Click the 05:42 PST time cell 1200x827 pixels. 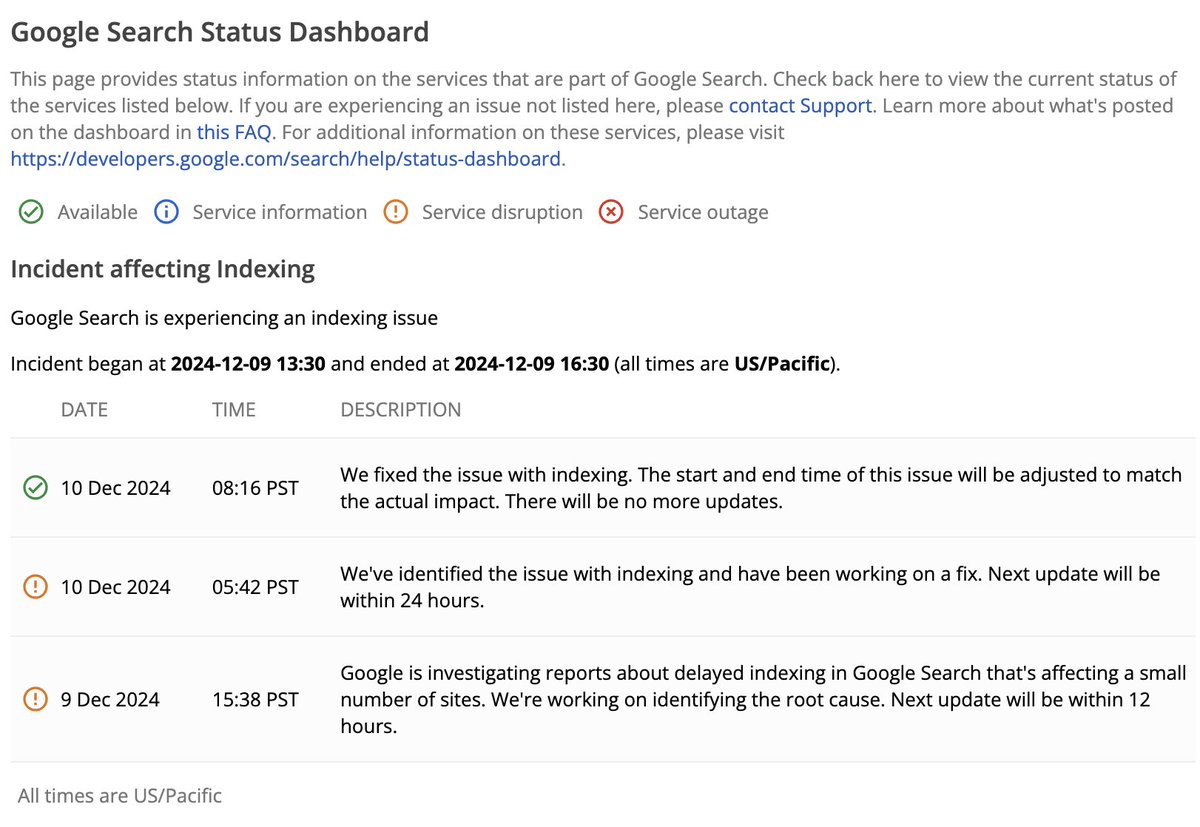point(255,587)
